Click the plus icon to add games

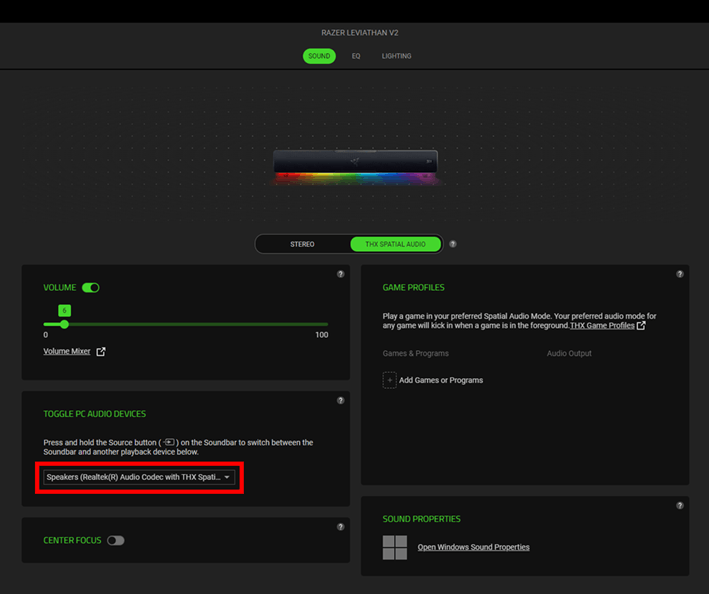click(x=389, y=380)
